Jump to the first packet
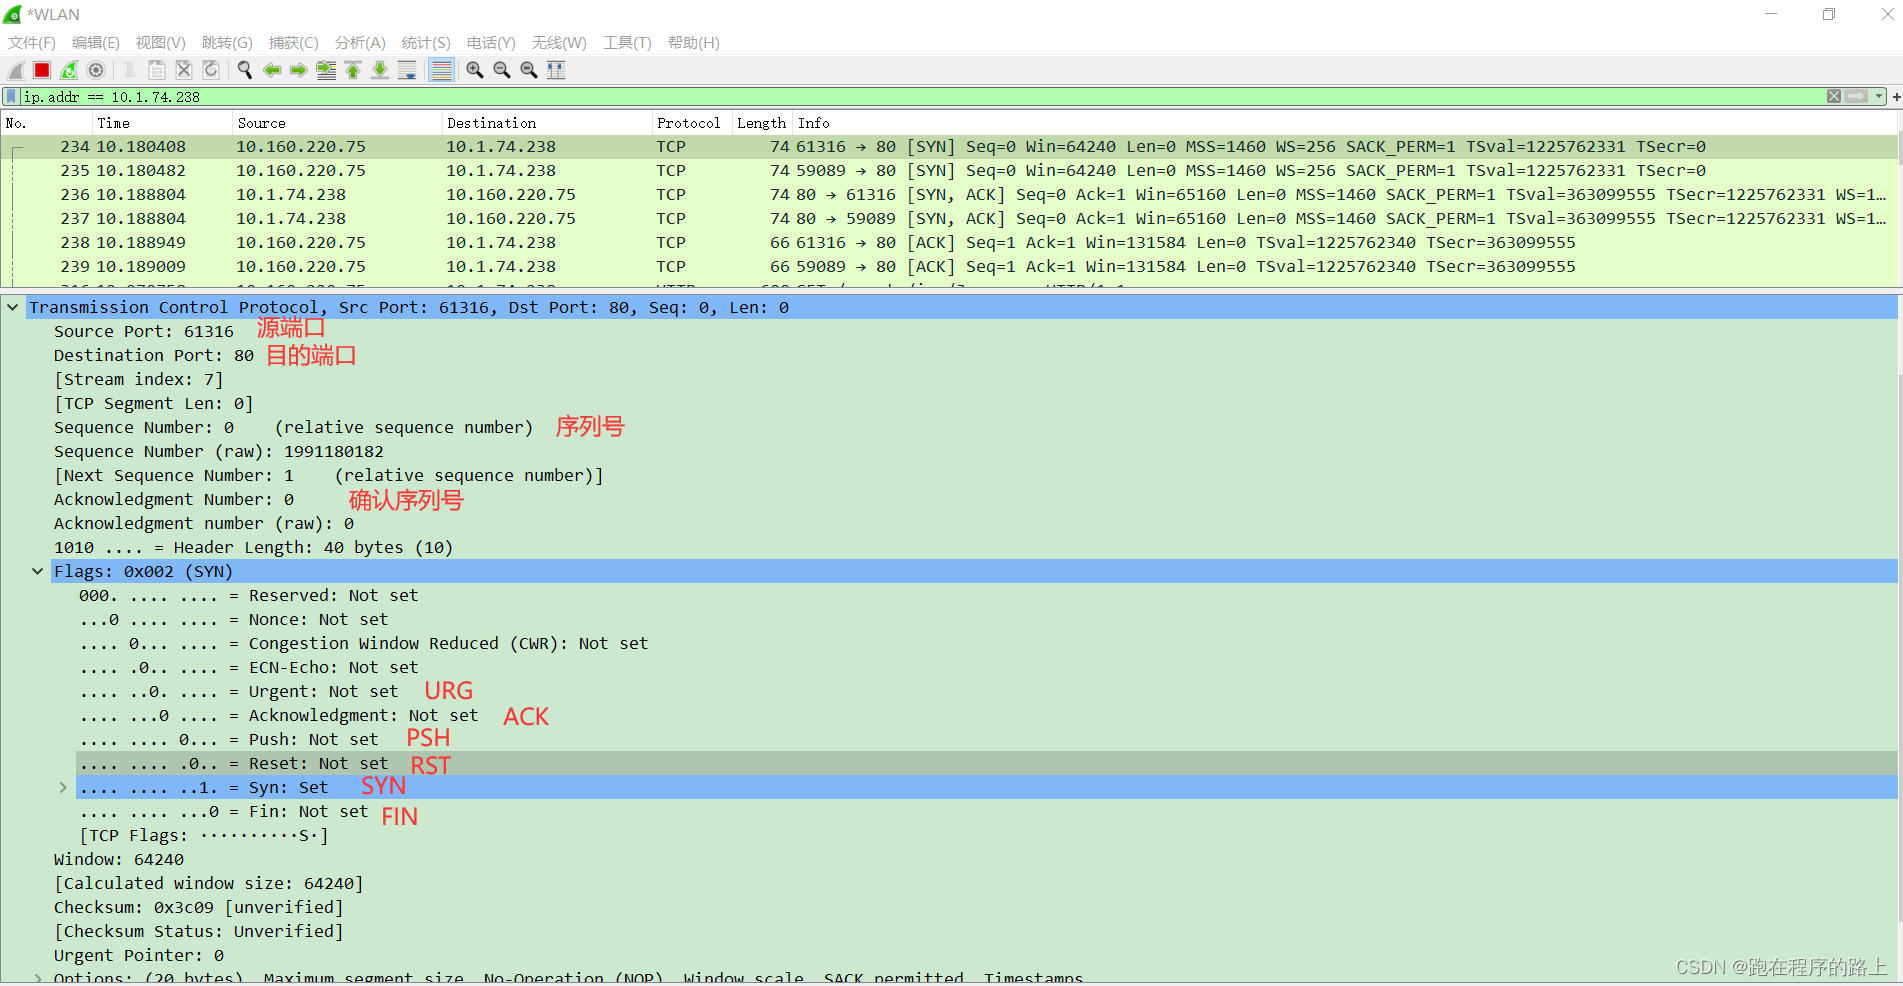Viewport: 1903px width, 986px height. pos(353,70)
